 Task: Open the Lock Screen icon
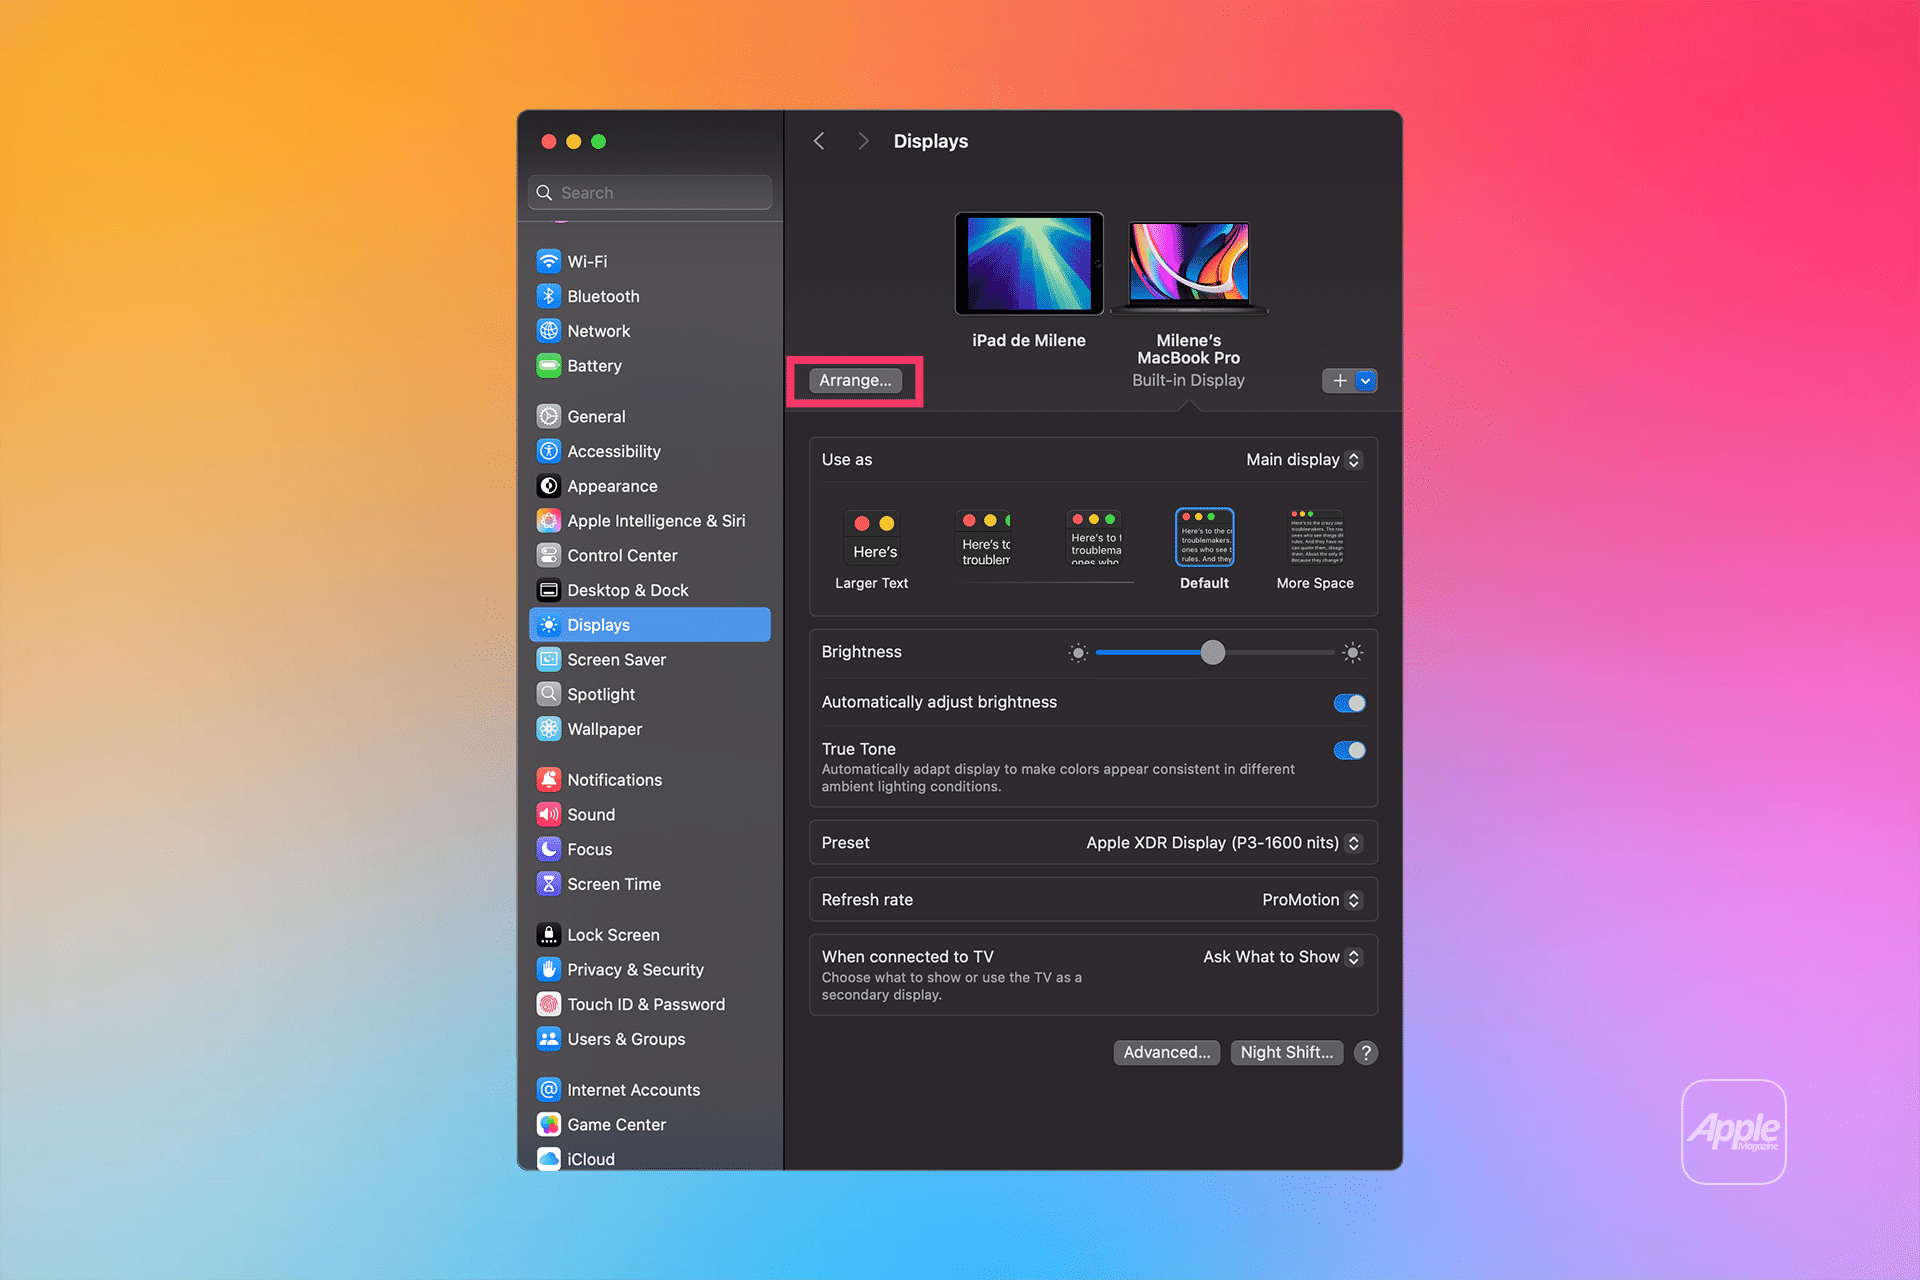click(548, 935)
